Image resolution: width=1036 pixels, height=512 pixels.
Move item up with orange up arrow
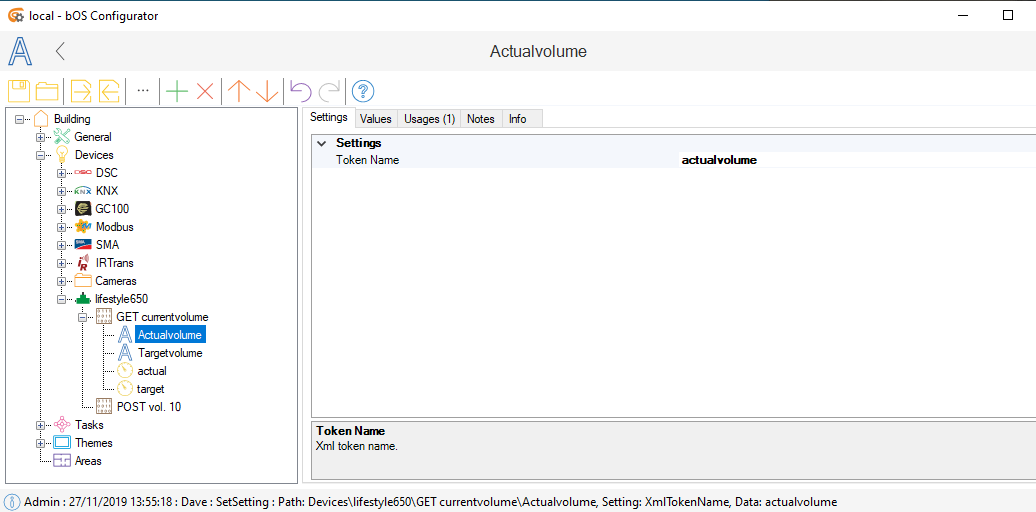coord(238,91)
